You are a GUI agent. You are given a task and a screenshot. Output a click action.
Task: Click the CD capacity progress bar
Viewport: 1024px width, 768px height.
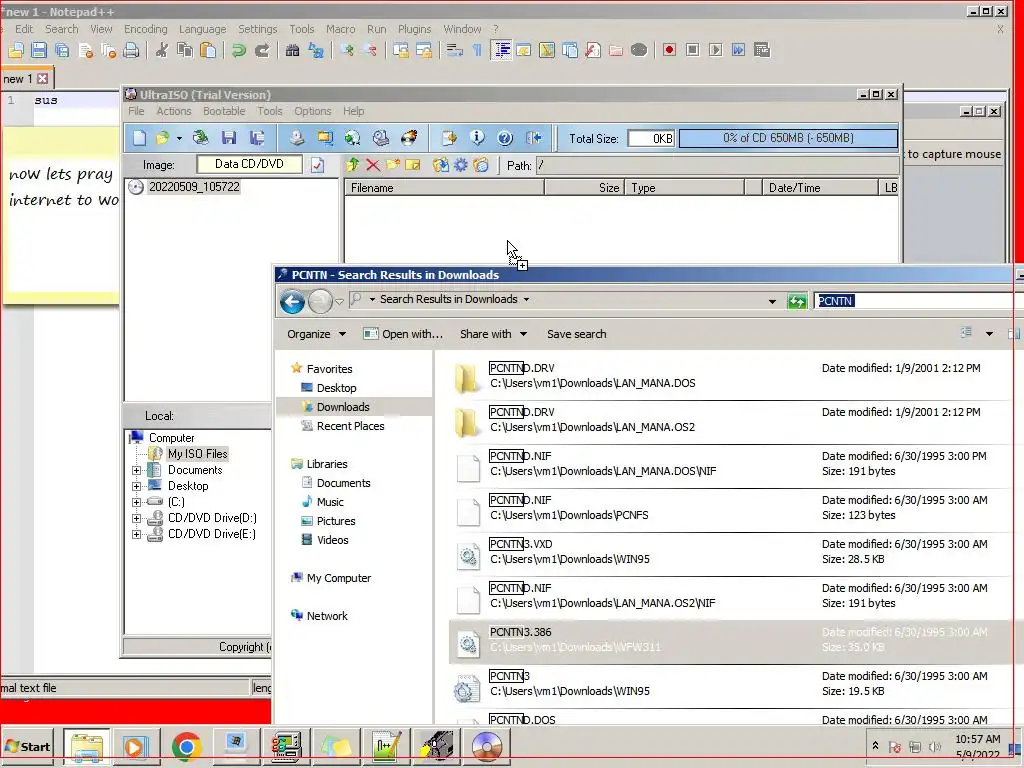[788, 138]
